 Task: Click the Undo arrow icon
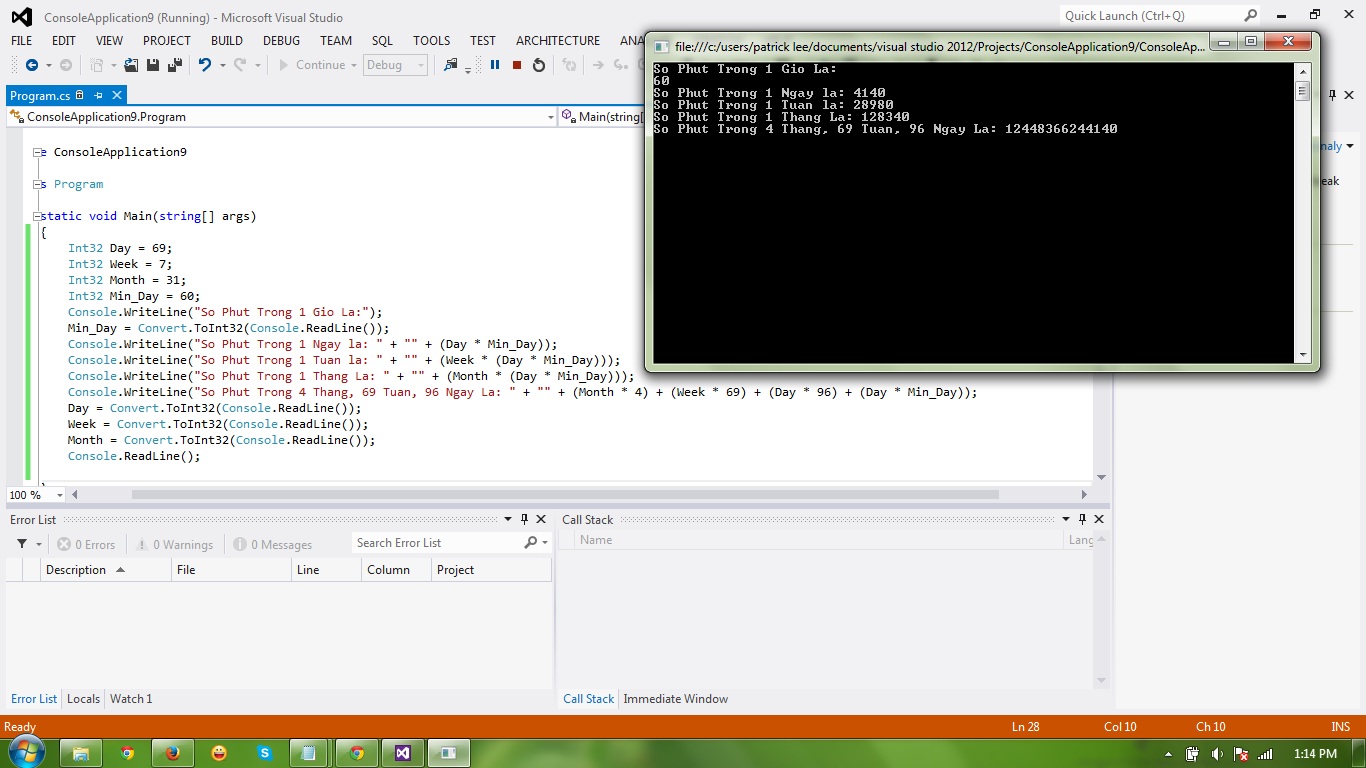205,65
